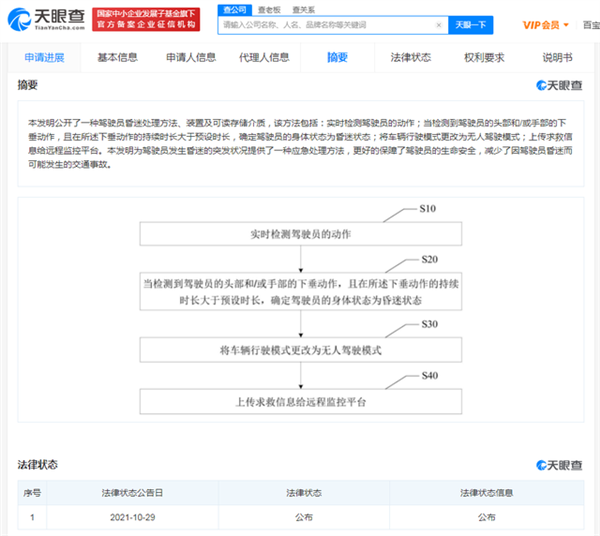This screenshot has width=600, height=536.
Task: Open the 权利要求 tab
Action: [x=484, y=58]
